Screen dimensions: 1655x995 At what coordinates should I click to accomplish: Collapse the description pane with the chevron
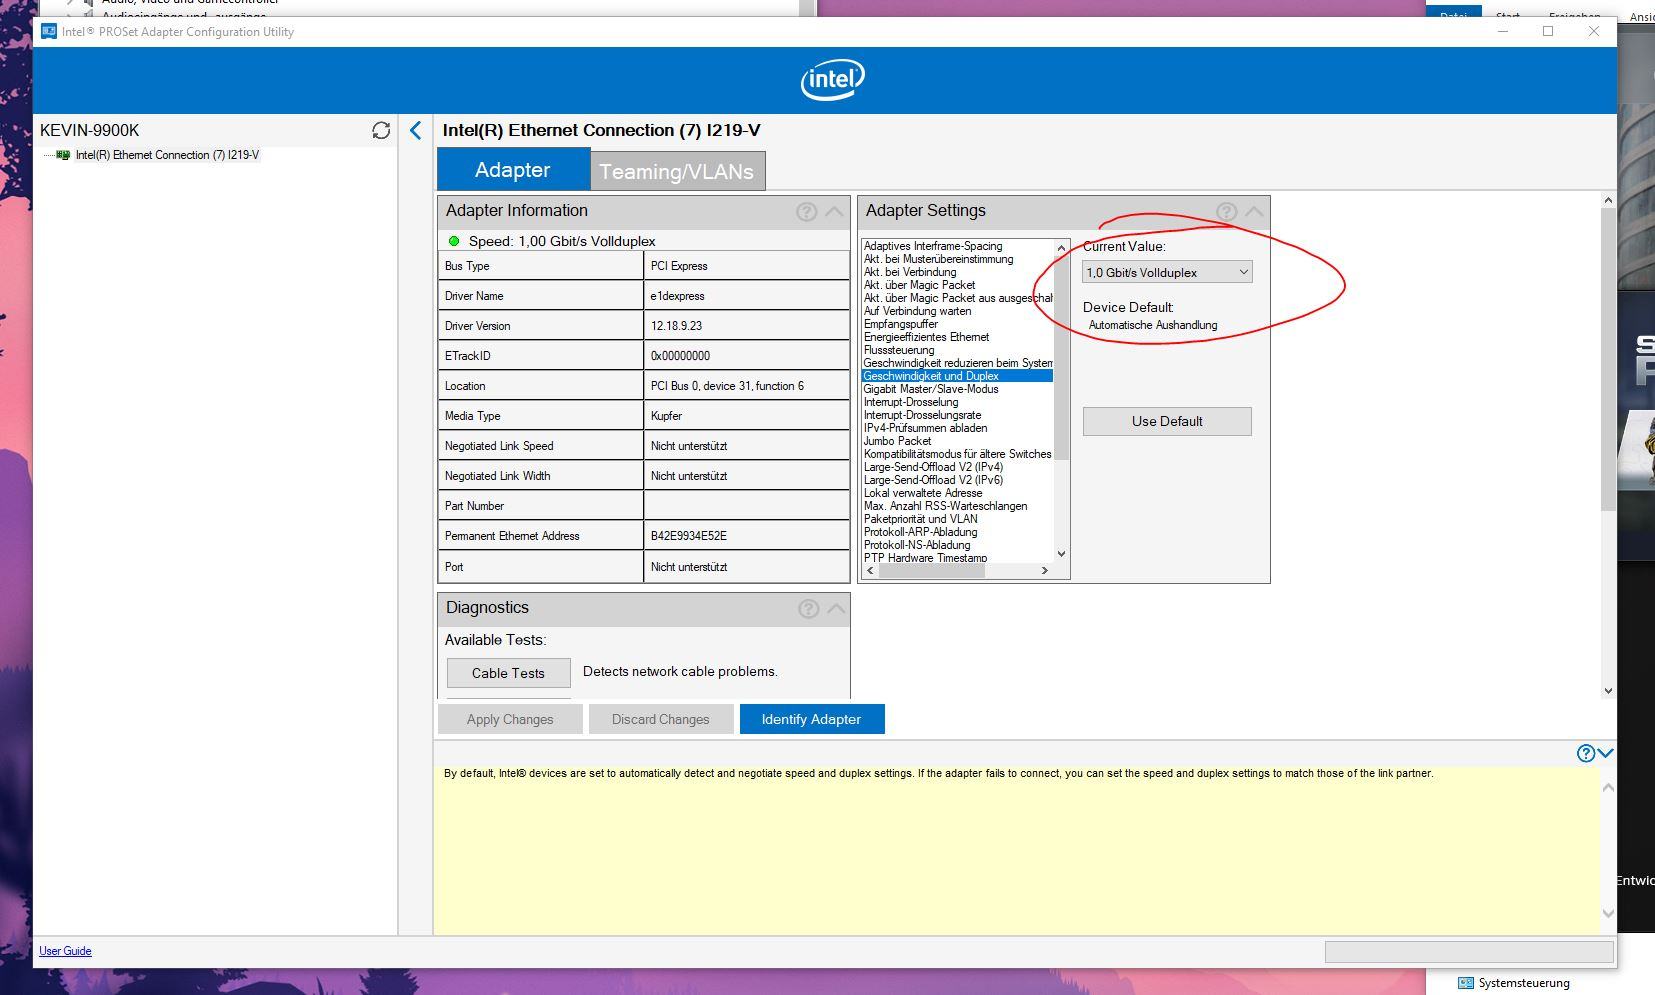click(x=1606, y=753)
